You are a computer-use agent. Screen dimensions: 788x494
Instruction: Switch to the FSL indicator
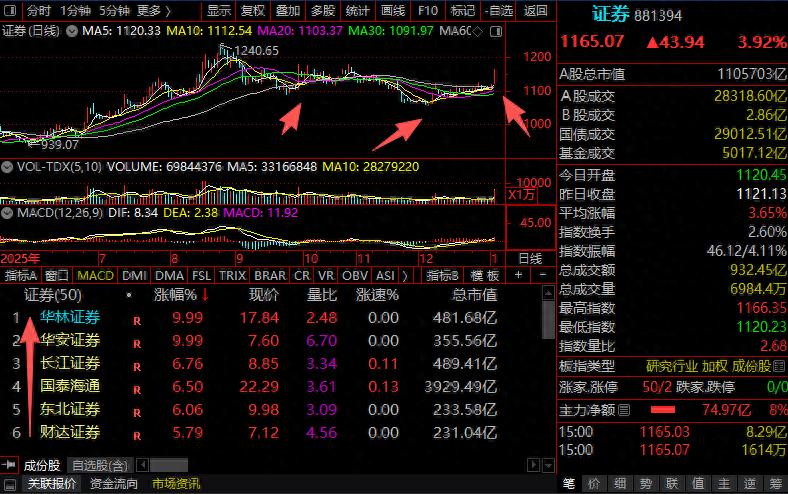[201, 275]
